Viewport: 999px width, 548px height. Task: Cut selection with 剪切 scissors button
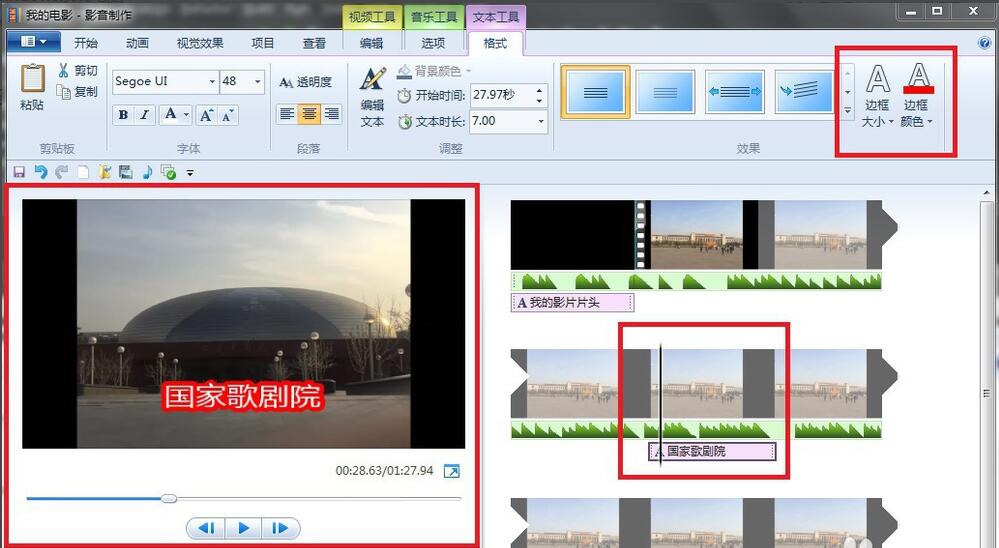point(78,71)
